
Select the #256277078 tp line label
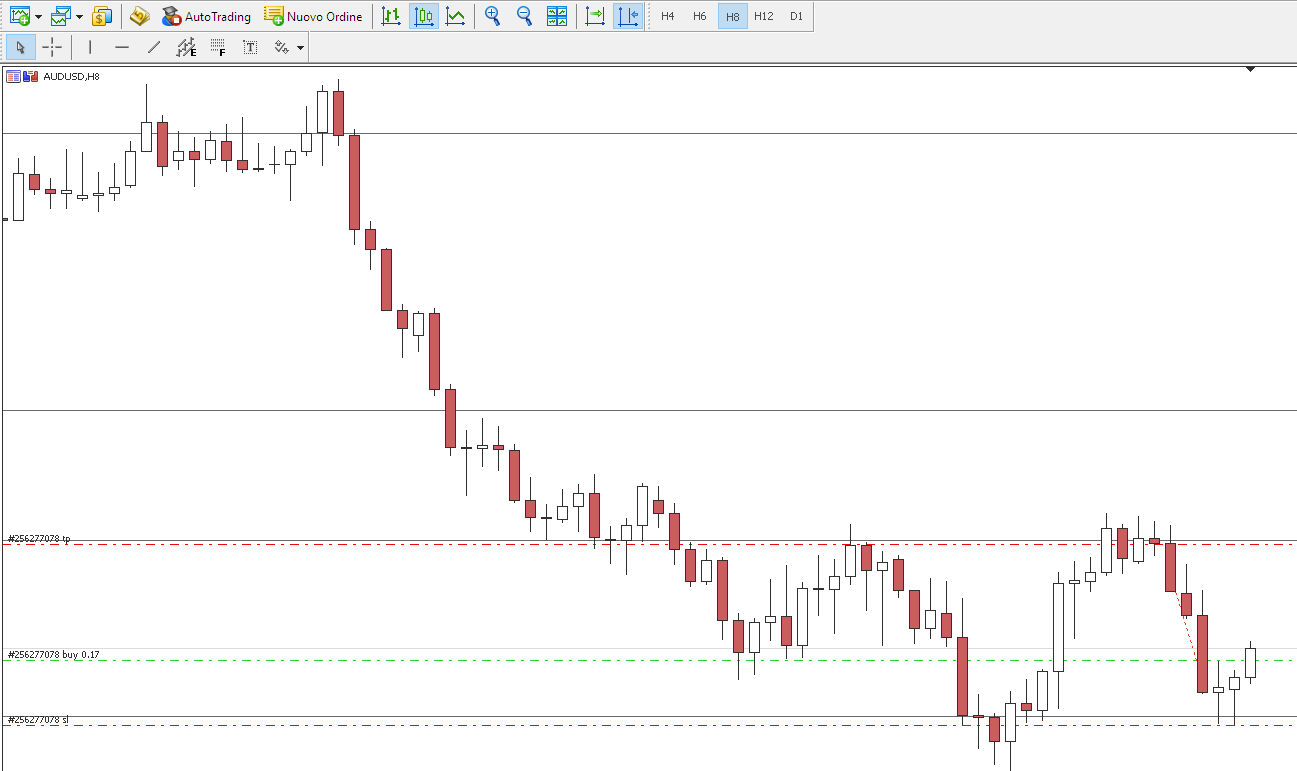(x=38, y=539)
